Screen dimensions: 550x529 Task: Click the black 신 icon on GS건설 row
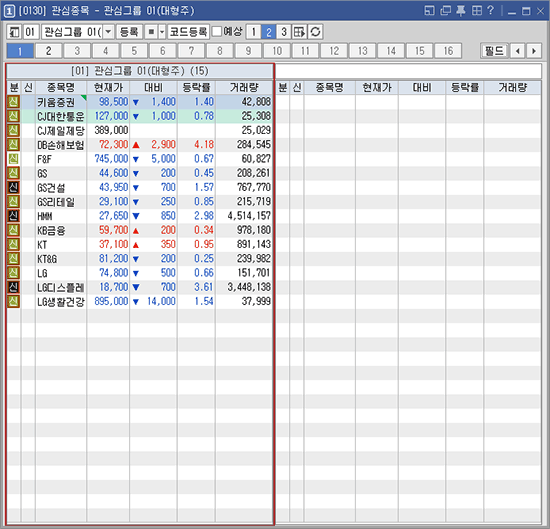tap(13, 187)
